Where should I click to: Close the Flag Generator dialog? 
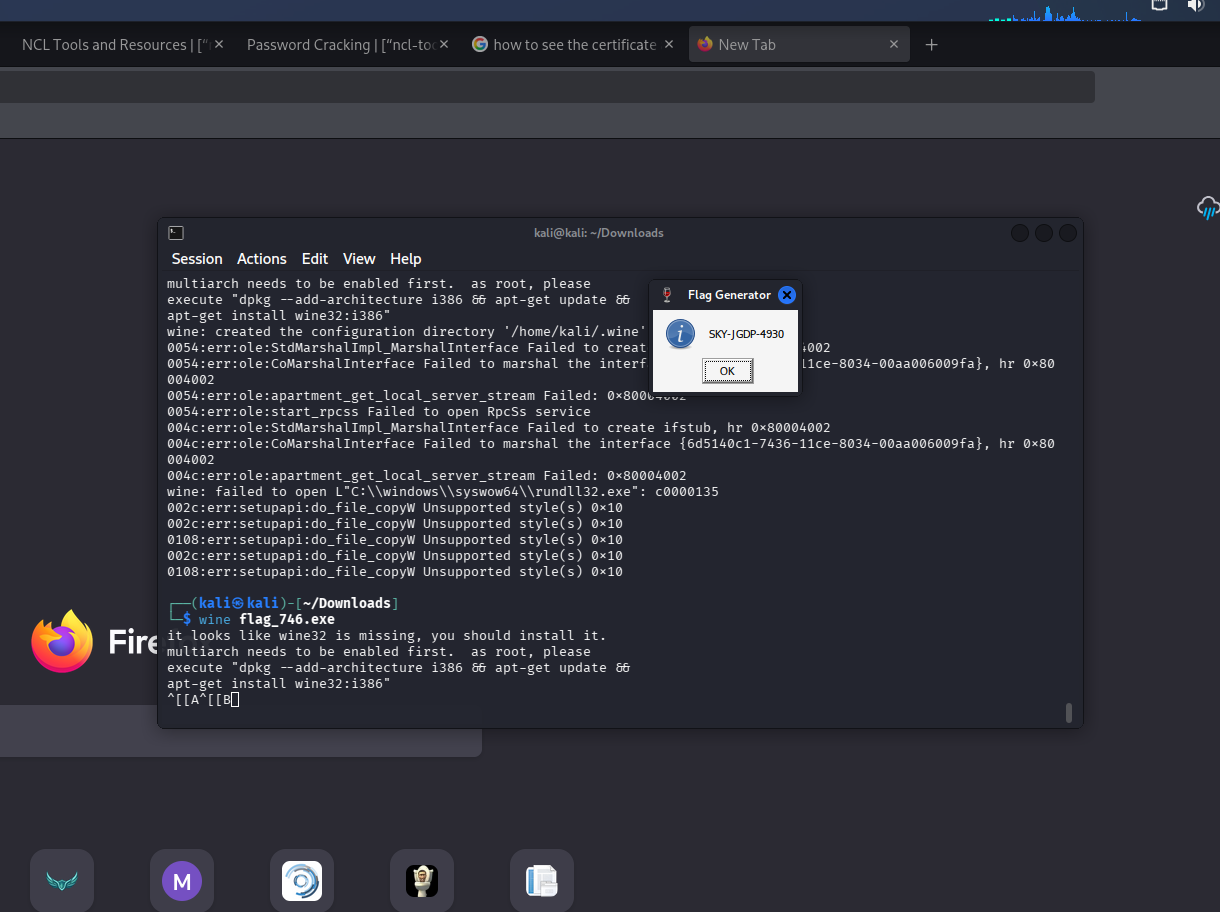(787, 295)
